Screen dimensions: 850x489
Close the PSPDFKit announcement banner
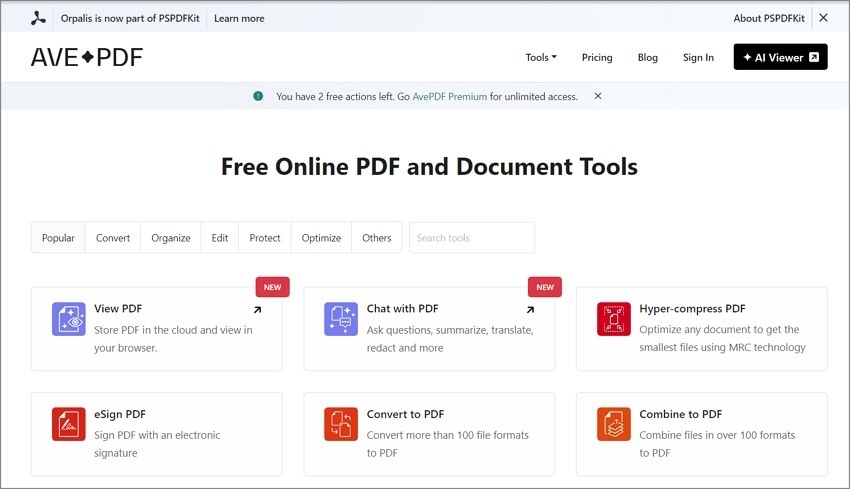[823, 18]
